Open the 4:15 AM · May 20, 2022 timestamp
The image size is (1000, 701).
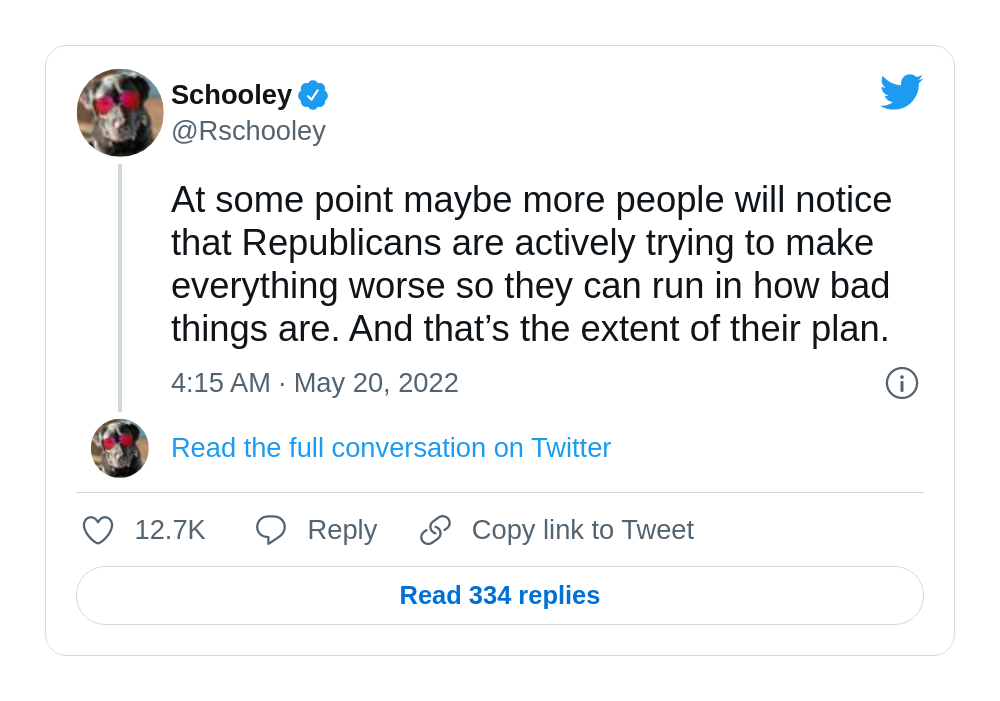coord(315,383)
